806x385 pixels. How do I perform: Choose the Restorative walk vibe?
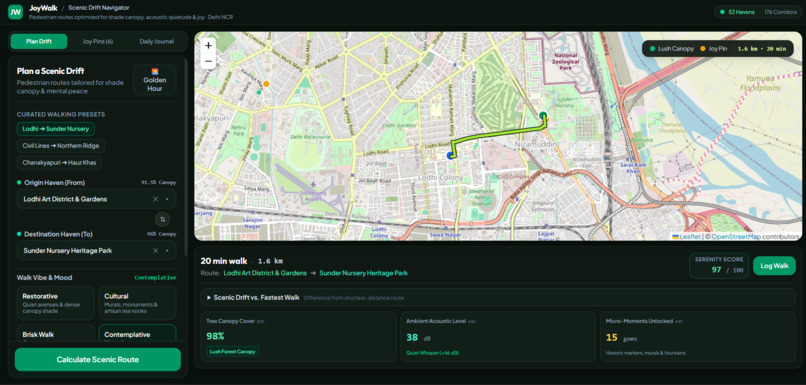pos(56,303)
